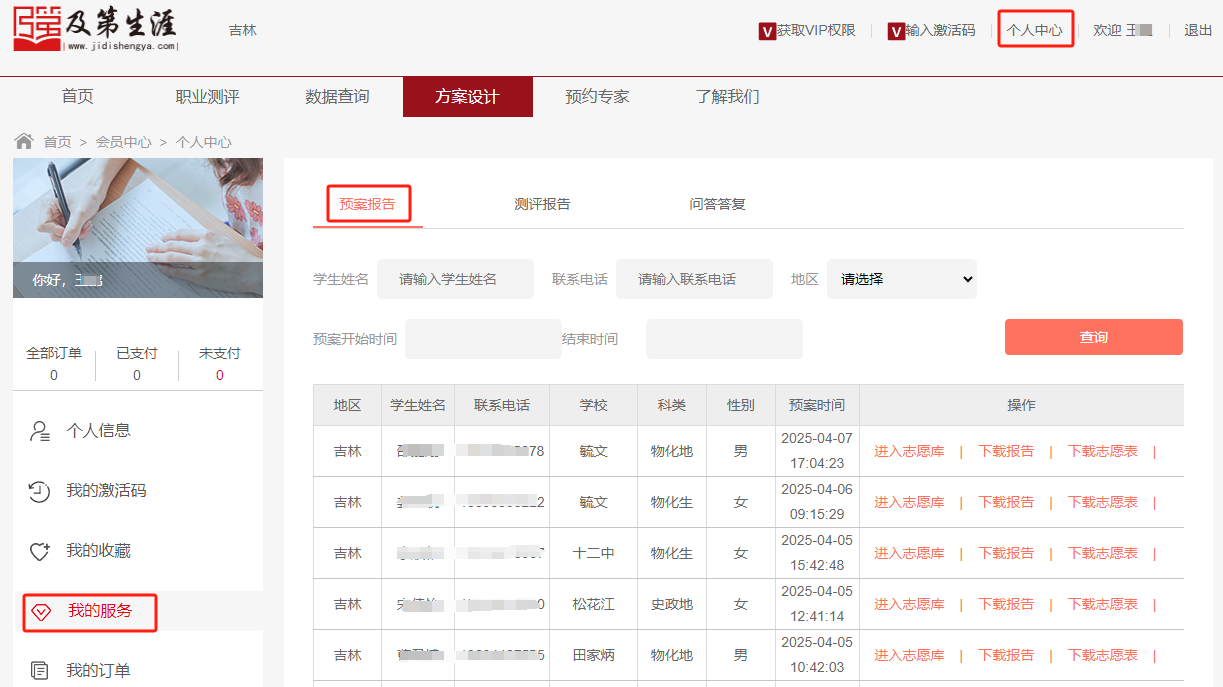The height and width of the screenshot is (687, 1223).
Task: Switch to the 问答答复 tab
Action: [717, 204]
